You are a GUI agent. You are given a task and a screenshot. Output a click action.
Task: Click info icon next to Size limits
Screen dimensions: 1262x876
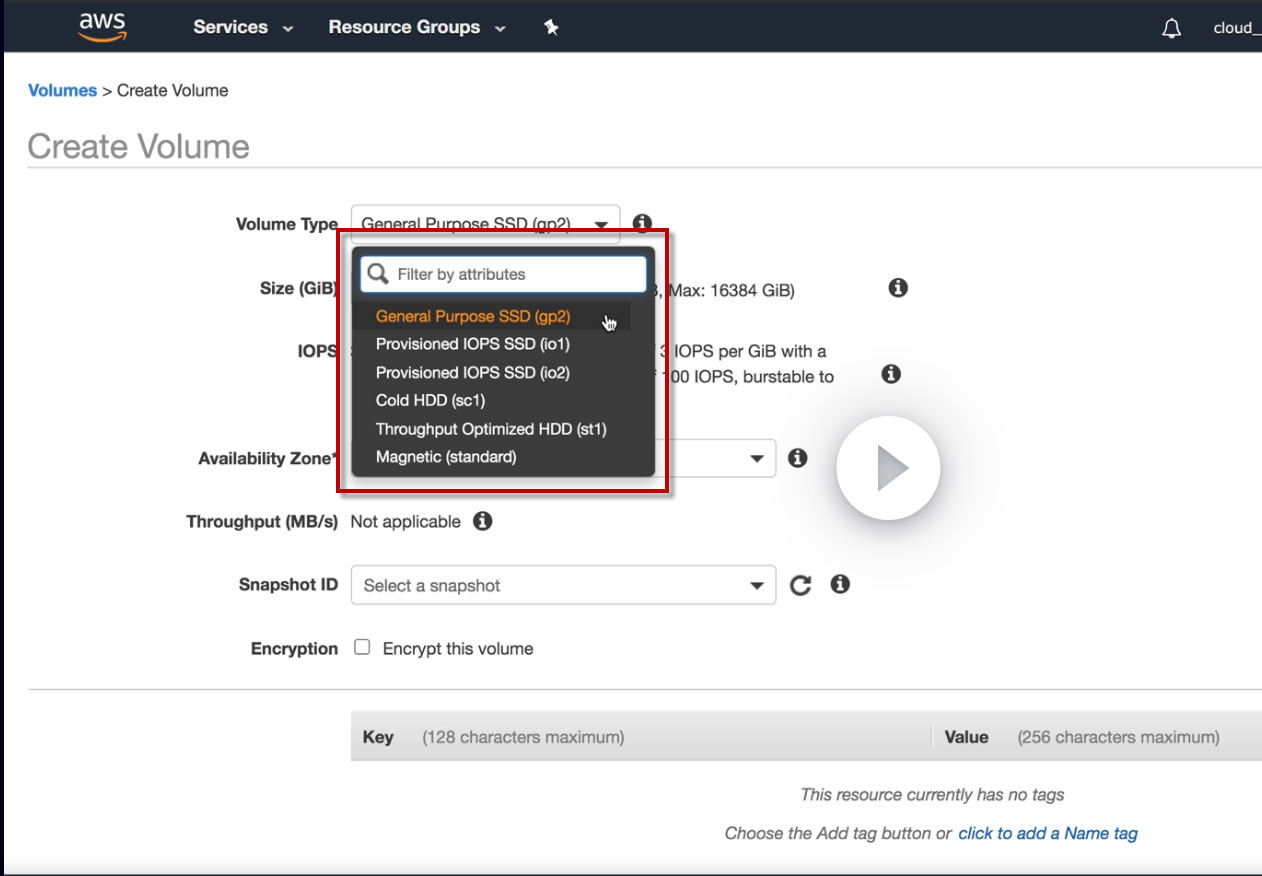[x=898, y=288]
